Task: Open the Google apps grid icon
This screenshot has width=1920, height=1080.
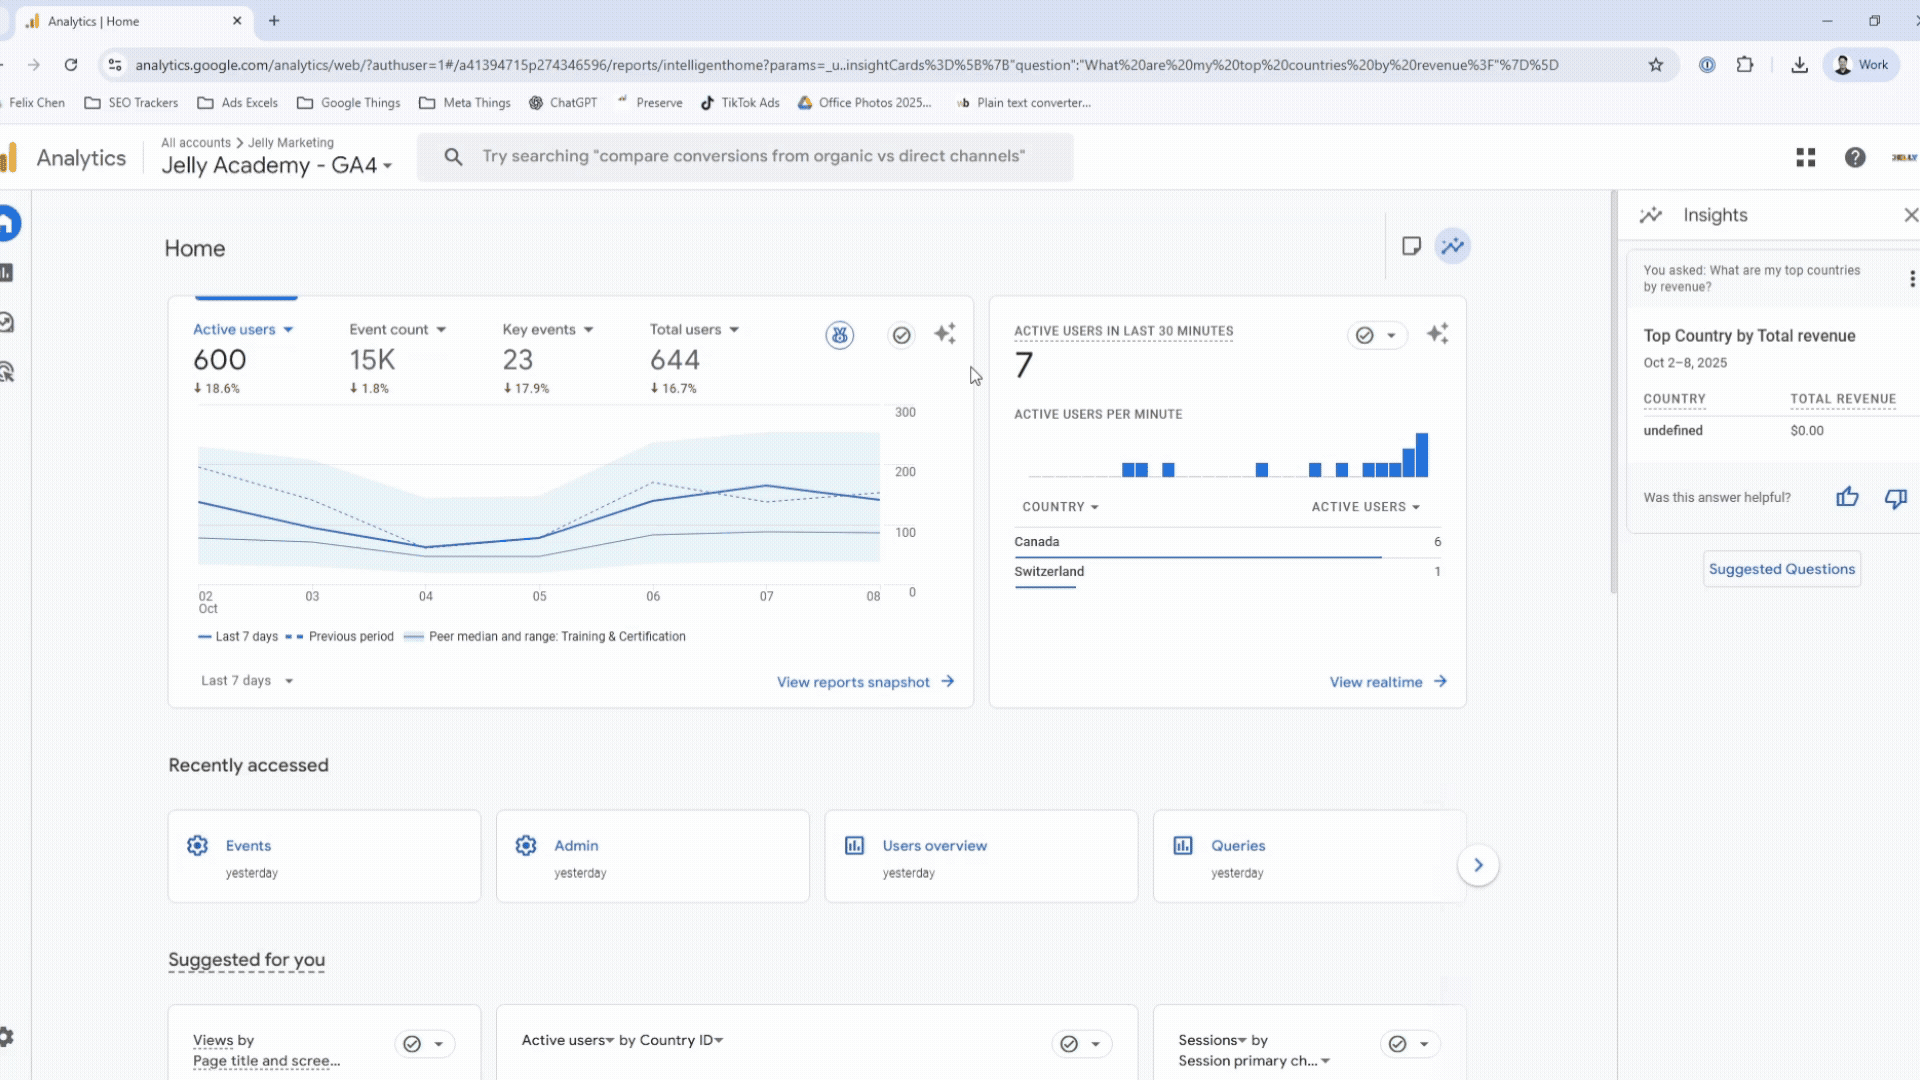Action: (1805, 158)
